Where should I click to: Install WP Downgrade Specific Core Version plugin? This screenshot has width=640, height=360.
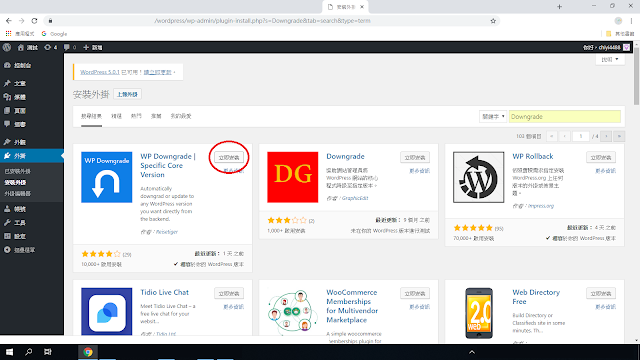click(x=229, y=158)
